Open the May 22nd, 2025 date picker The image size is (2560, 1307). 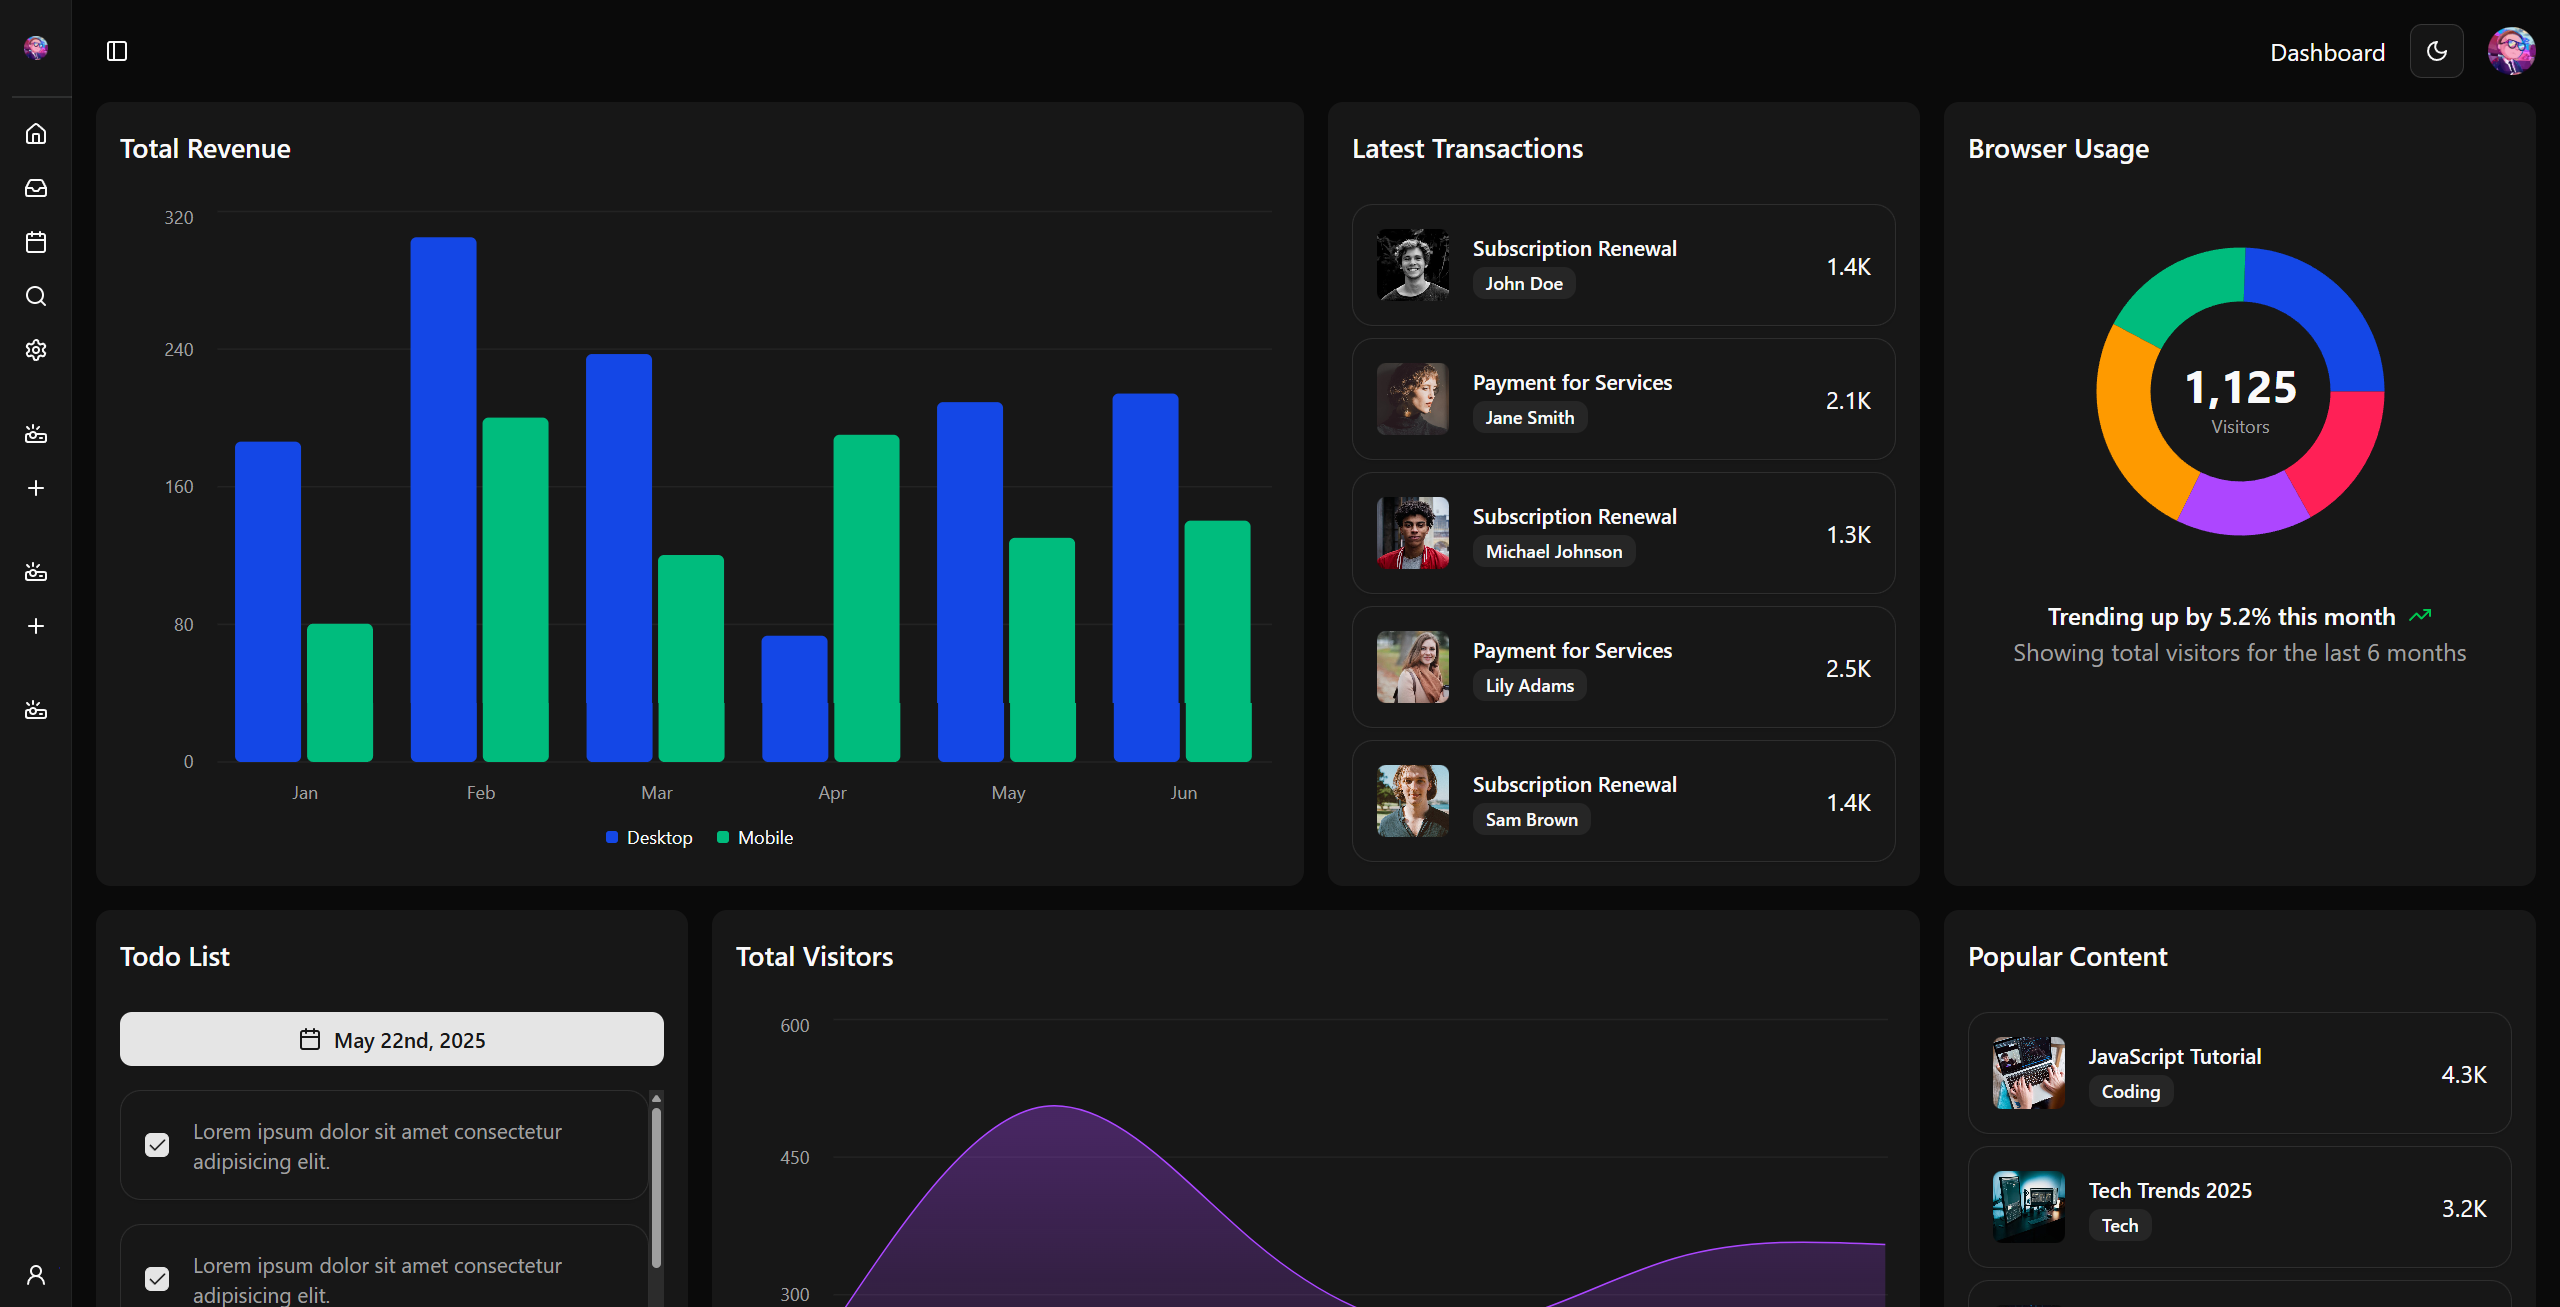click(x=392, y=1039)
